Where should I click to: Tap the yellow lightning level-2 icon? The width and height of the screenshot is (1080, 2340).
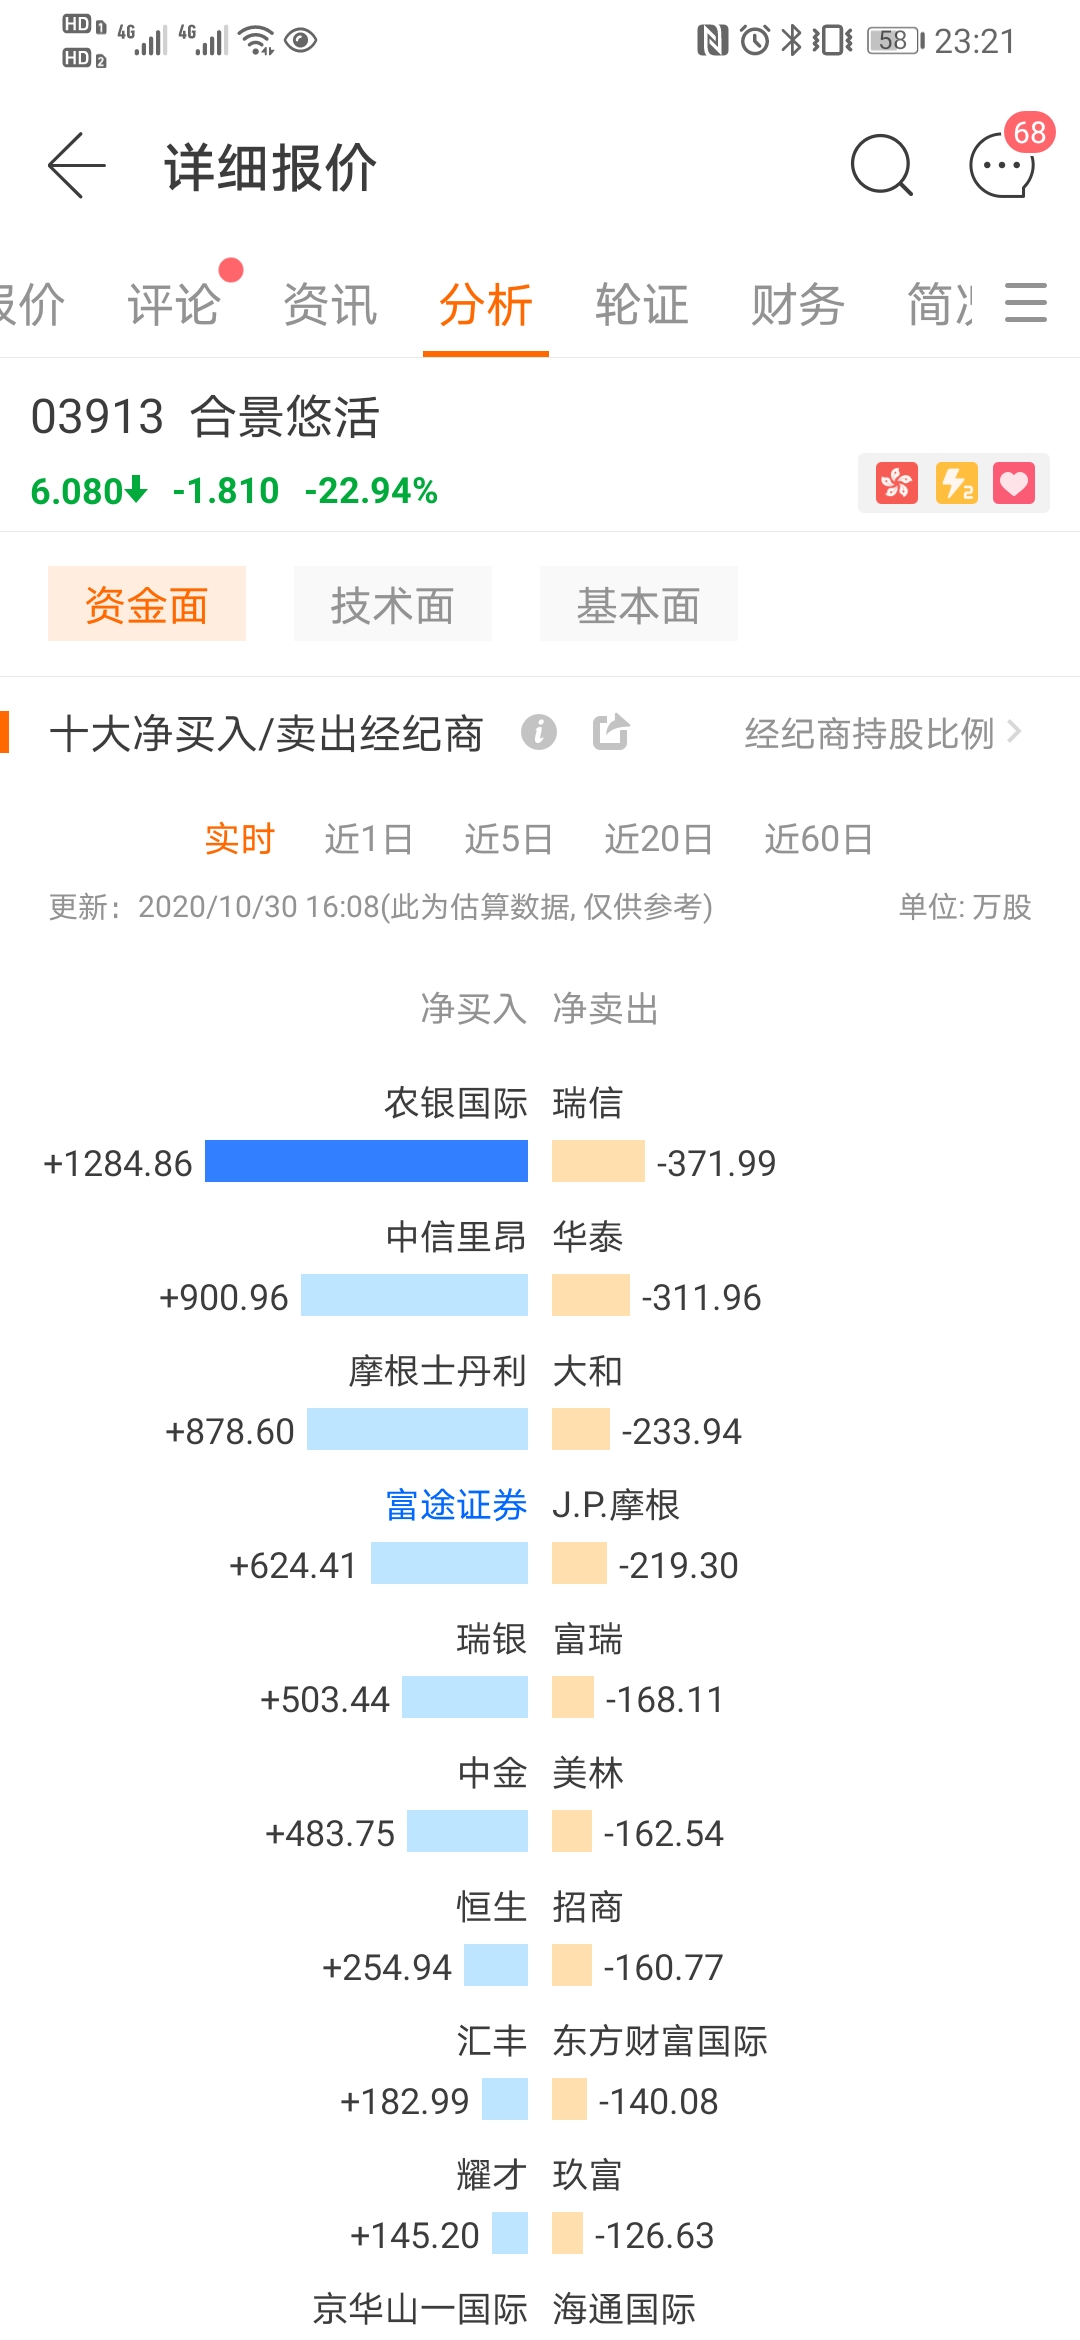(x=956, y=484)
